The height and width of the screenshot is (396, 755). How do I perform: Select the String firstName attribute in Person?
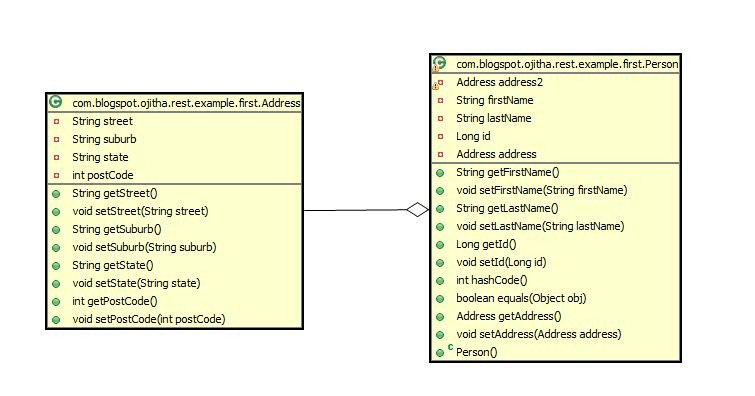click(x=495, y=100)
